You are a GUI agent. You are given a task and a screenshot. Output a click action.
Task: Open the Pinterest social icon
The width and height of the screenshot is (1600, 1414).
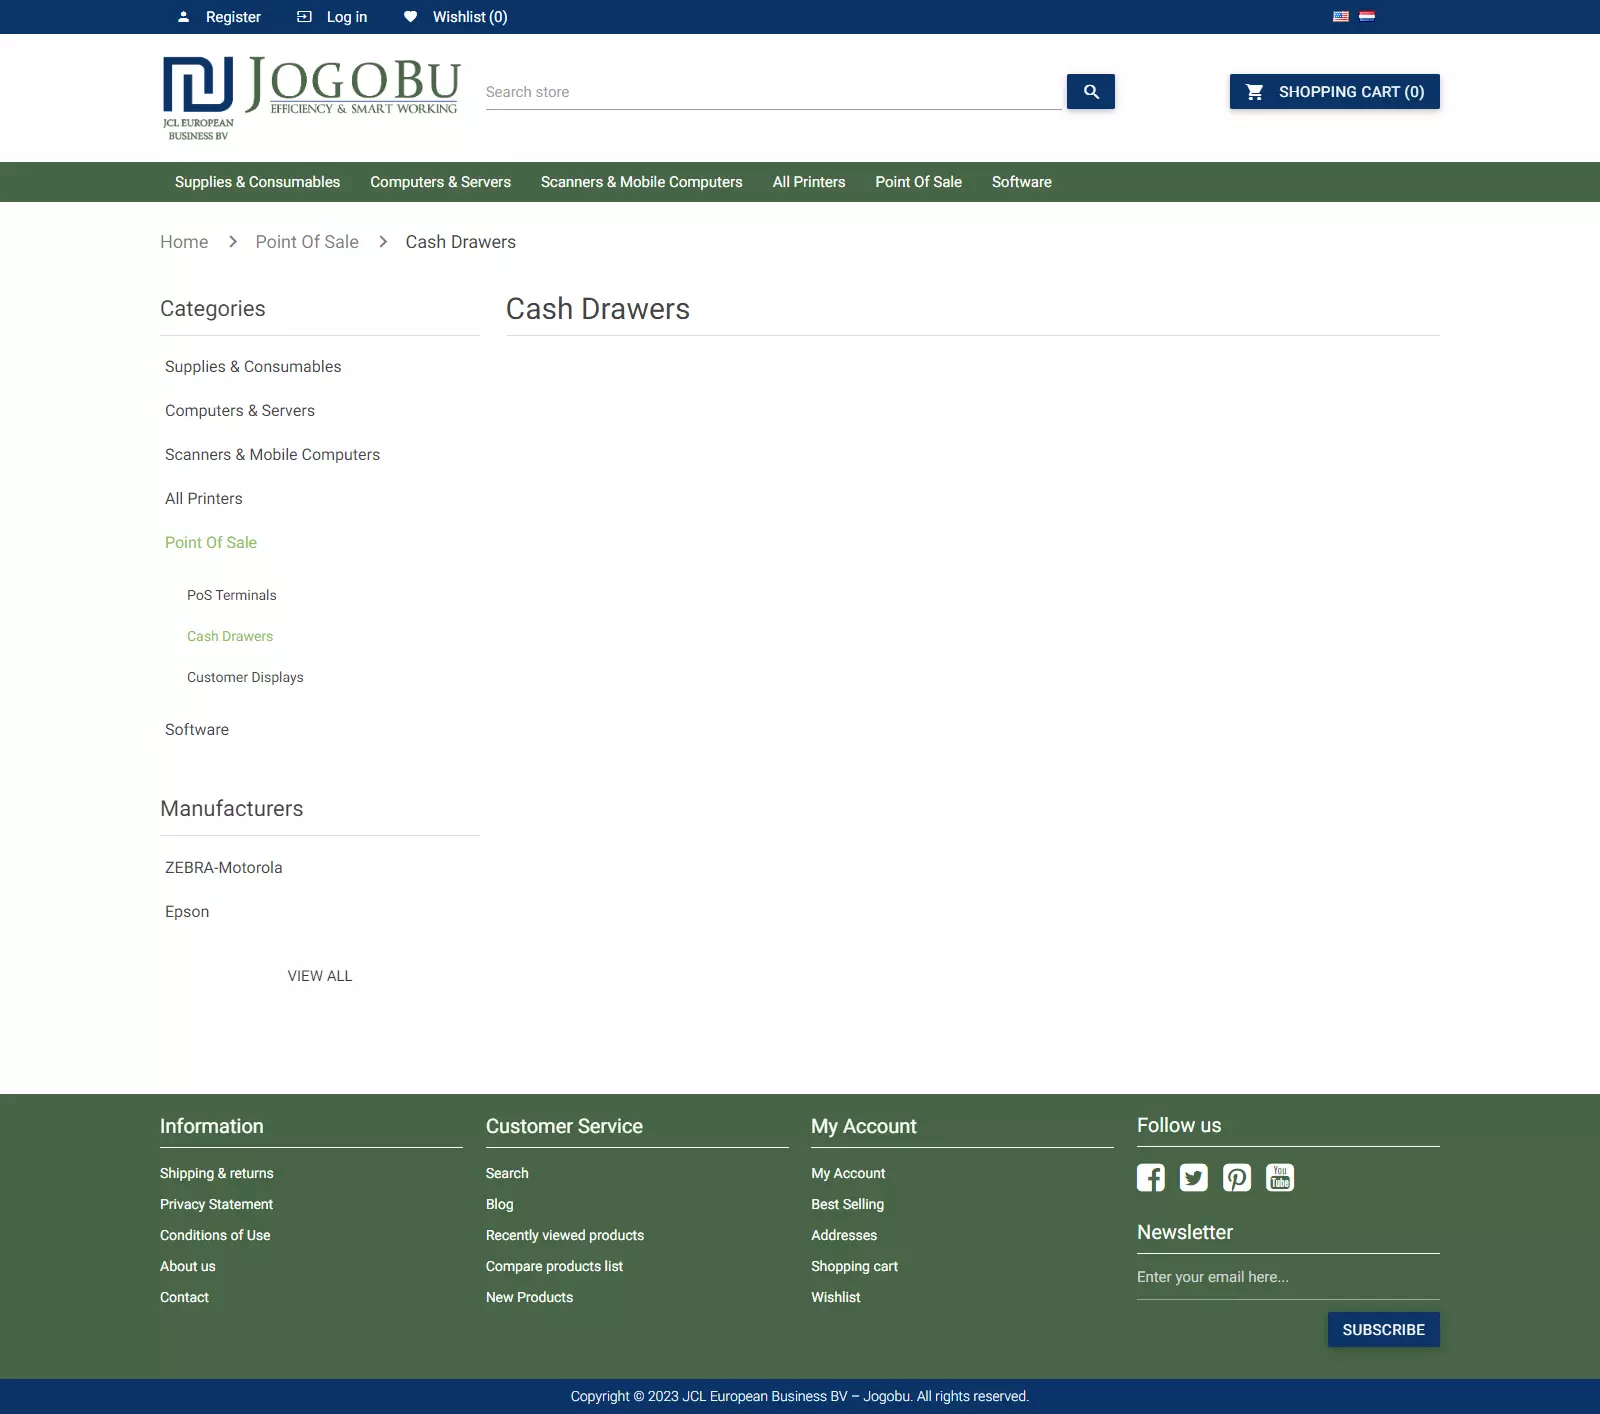point(1236,1178)
